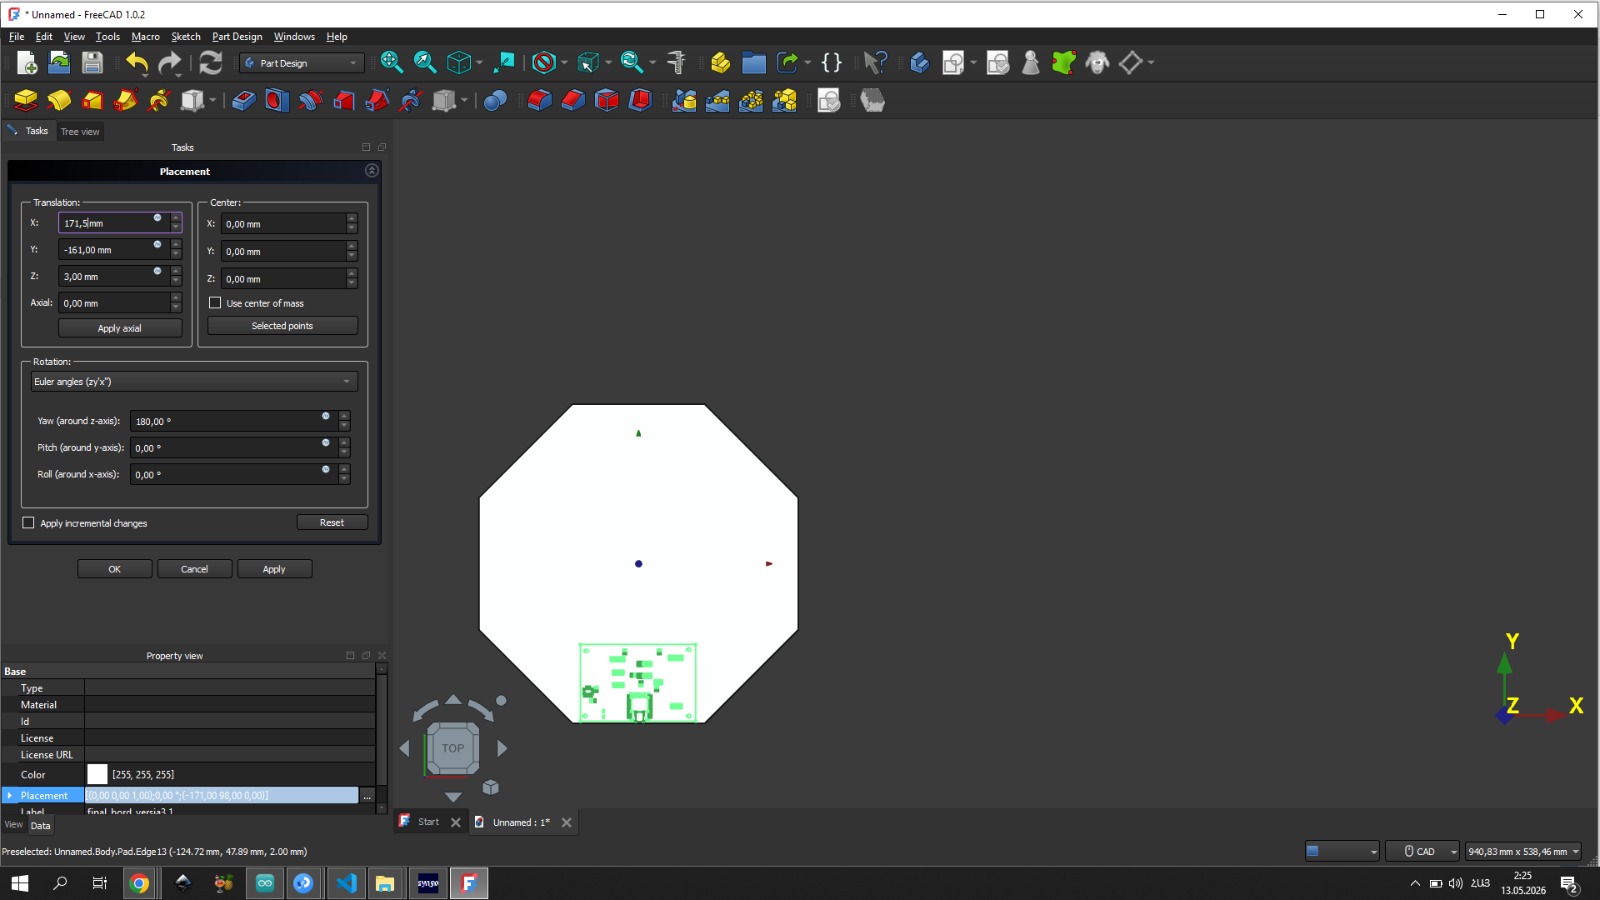This screenshot has width=1600, height=900.
Task: Click the Reset button
Action: (332, 523)
